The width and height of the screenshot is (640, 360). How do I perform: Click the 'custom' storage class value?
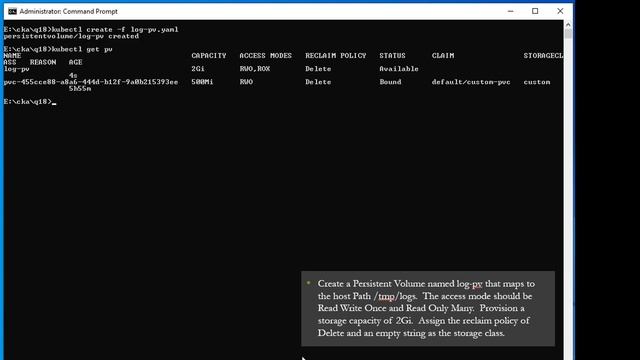tap(537, 82)
